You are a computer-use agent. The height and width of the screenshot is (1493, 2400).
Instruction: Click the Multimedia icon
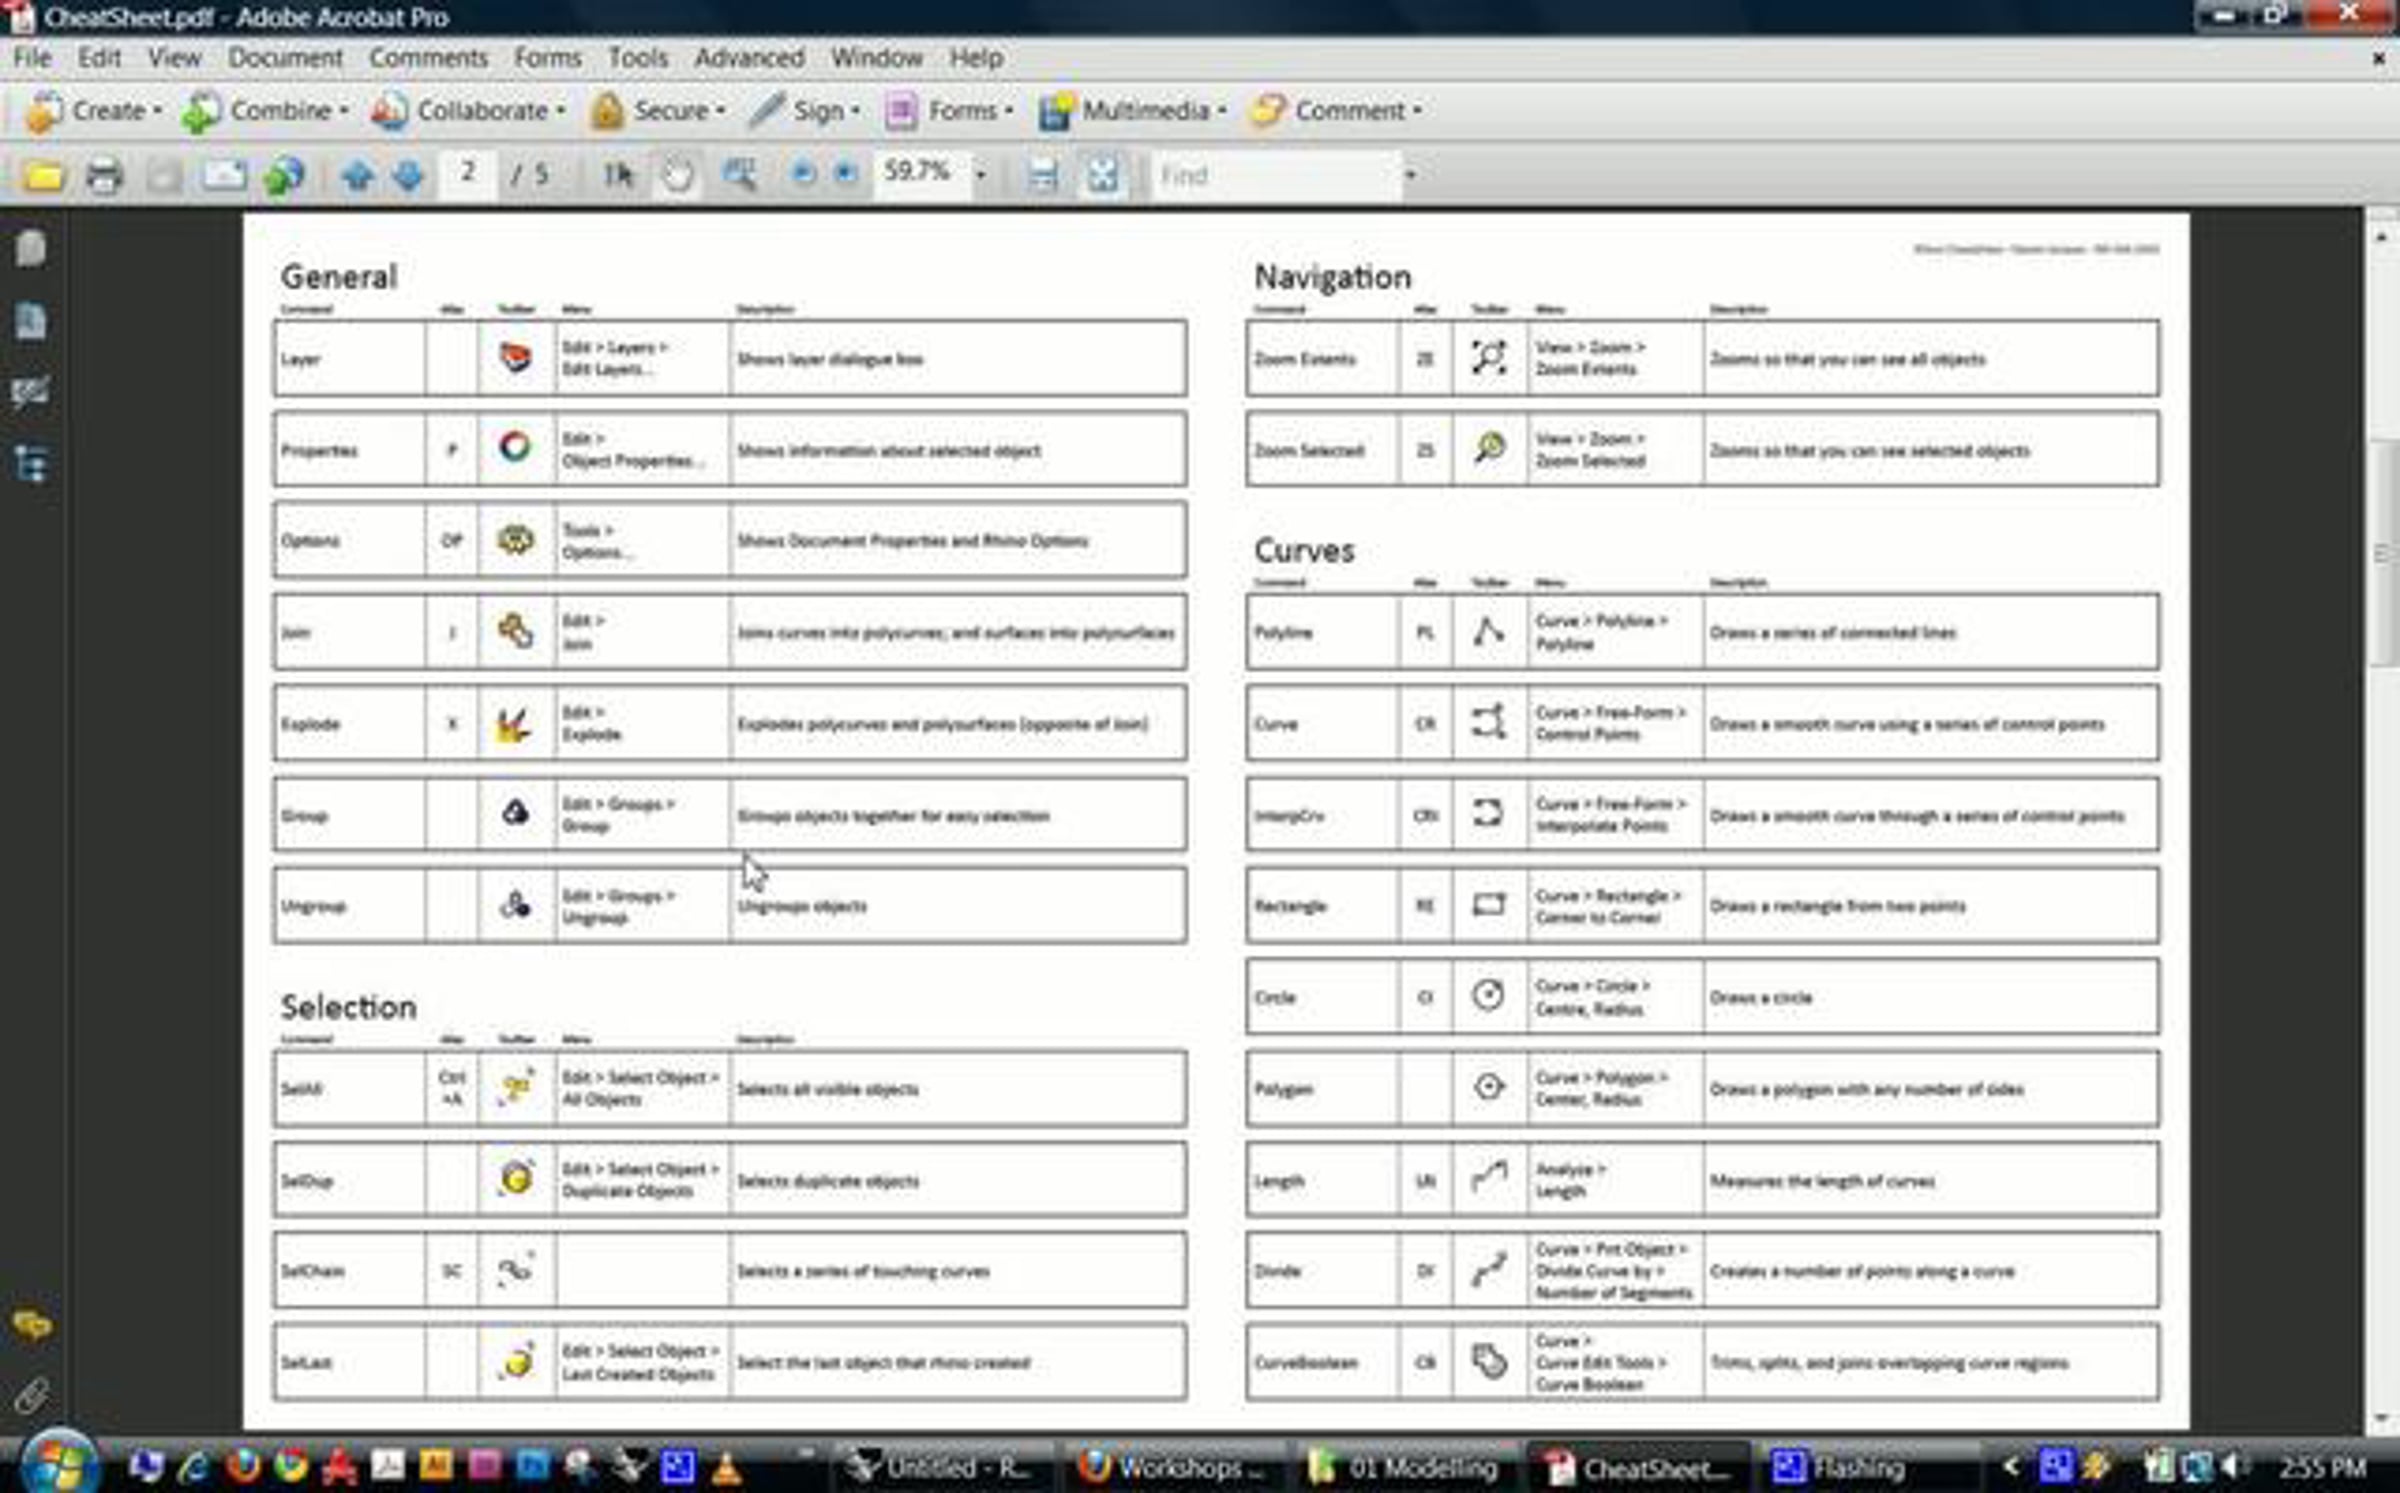[1055, 111]
